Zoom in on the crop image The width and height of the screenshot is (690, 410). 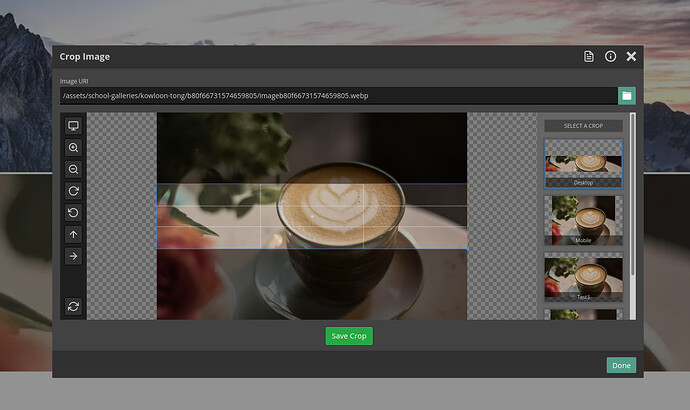click(73, 148)
